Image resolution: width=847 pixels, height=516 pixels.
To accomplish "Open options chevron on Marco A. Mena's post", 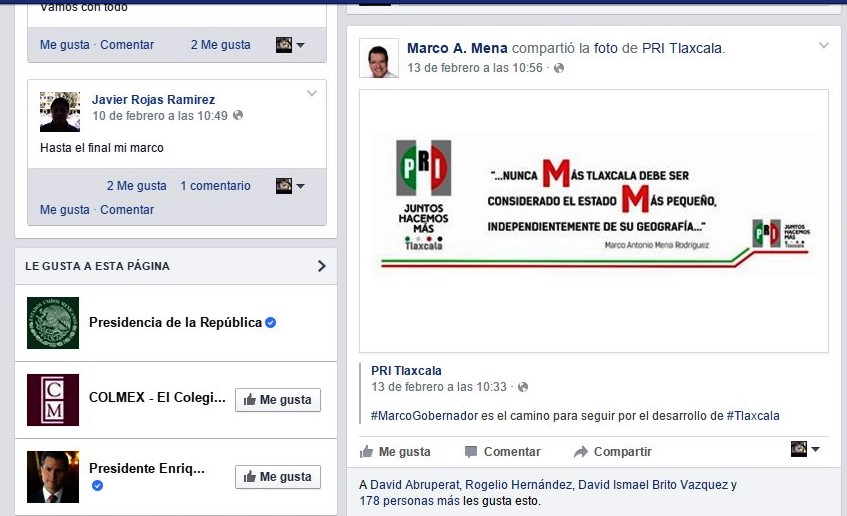I will tap(823, 45).
